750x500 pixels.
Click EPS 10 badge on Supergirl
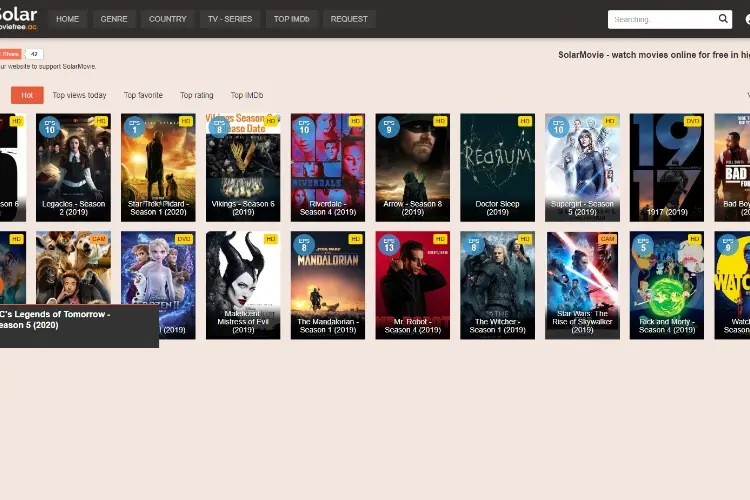(x=559, y=127)
